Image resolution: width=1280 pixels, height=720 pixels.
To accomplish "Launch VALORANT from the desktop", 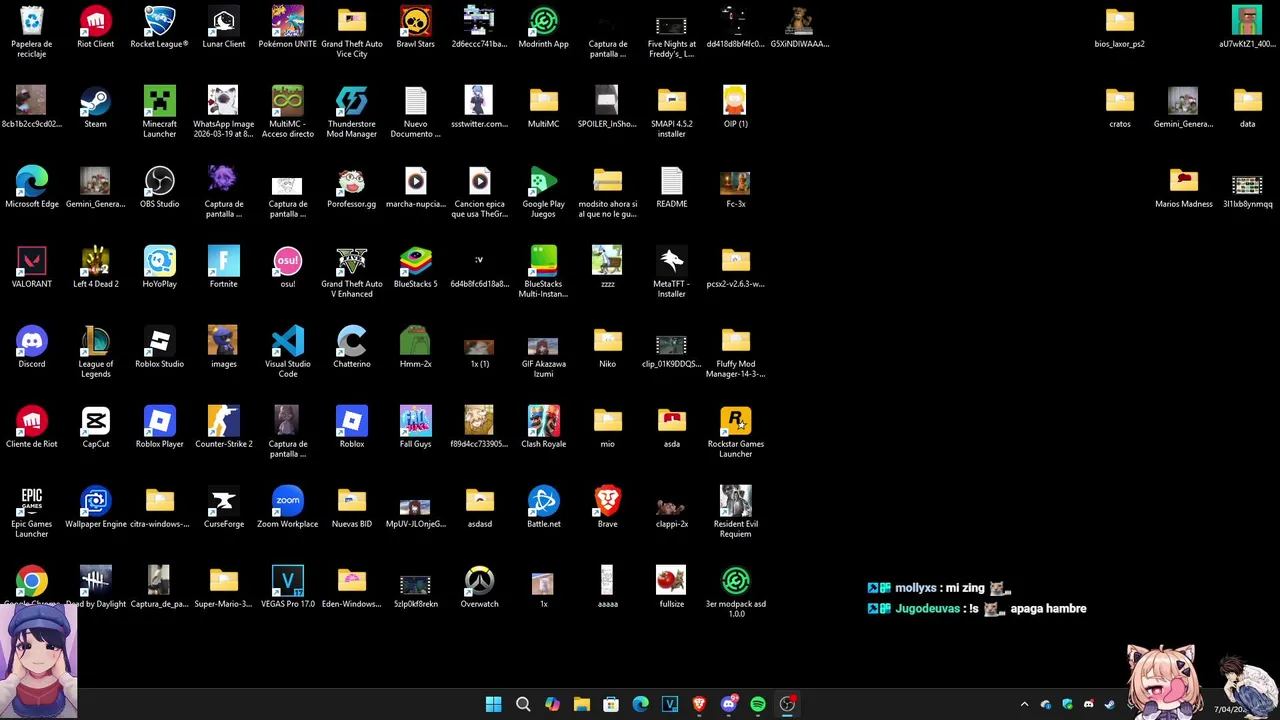I will pyautogui.click(x=32, y=267).
